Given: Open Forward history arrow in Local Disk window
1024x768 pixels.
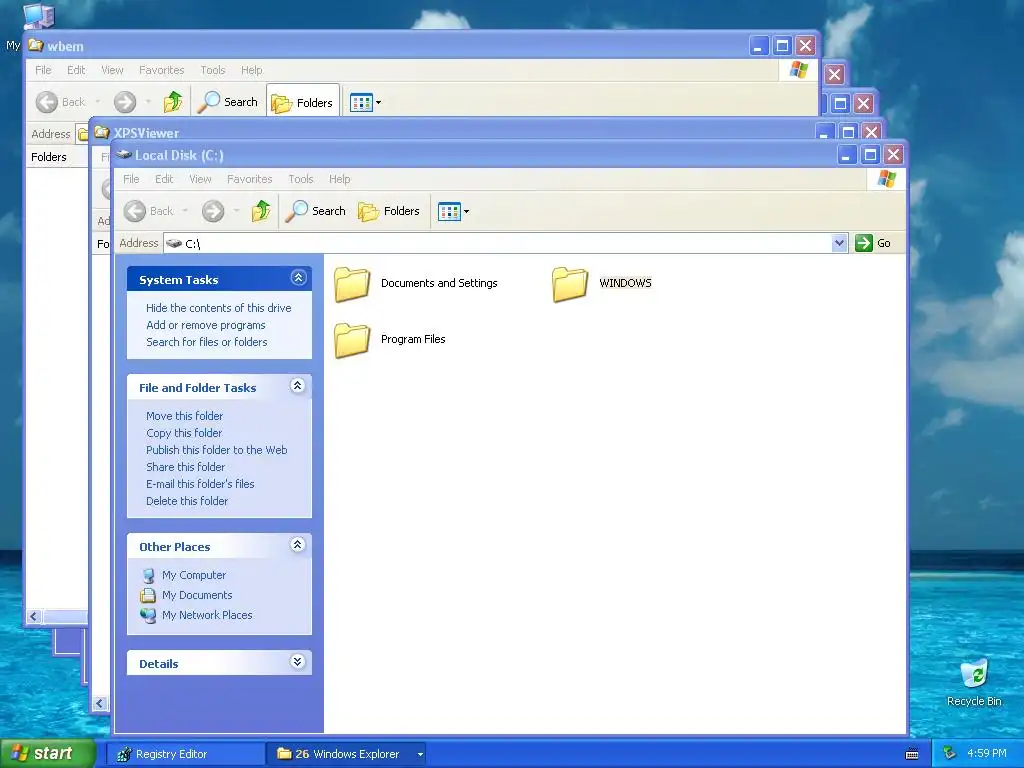Looking at the screenshot, I should (x=236, y=211).
